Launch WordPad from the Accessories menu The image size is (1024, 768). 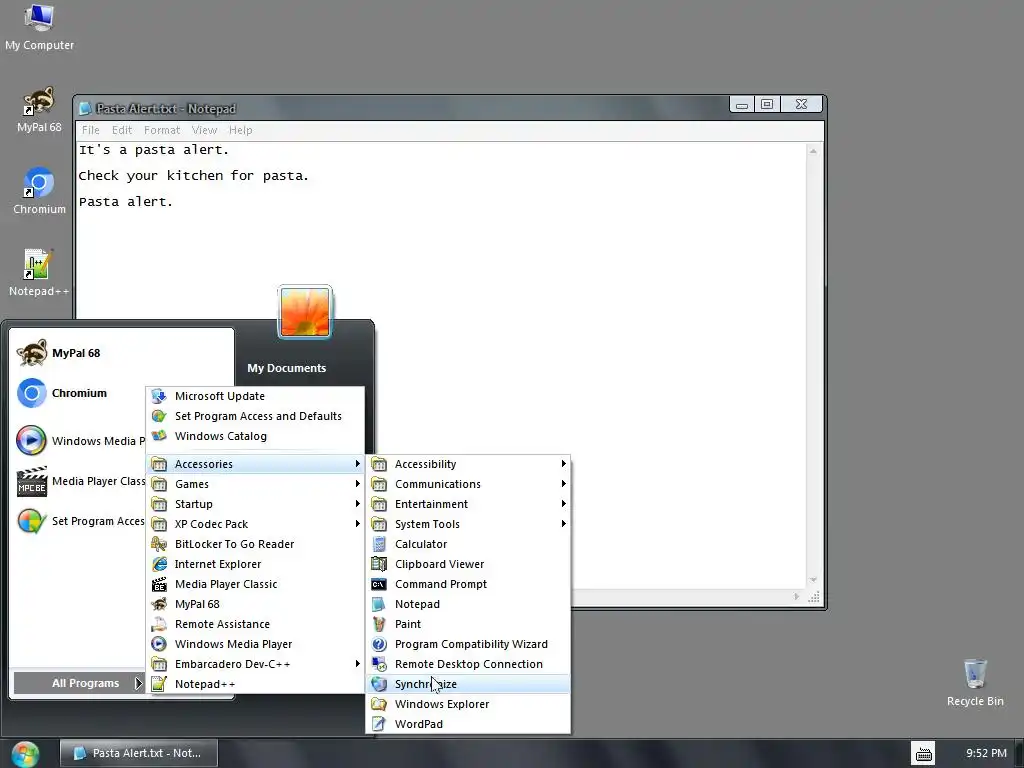[x=468, y=724]
